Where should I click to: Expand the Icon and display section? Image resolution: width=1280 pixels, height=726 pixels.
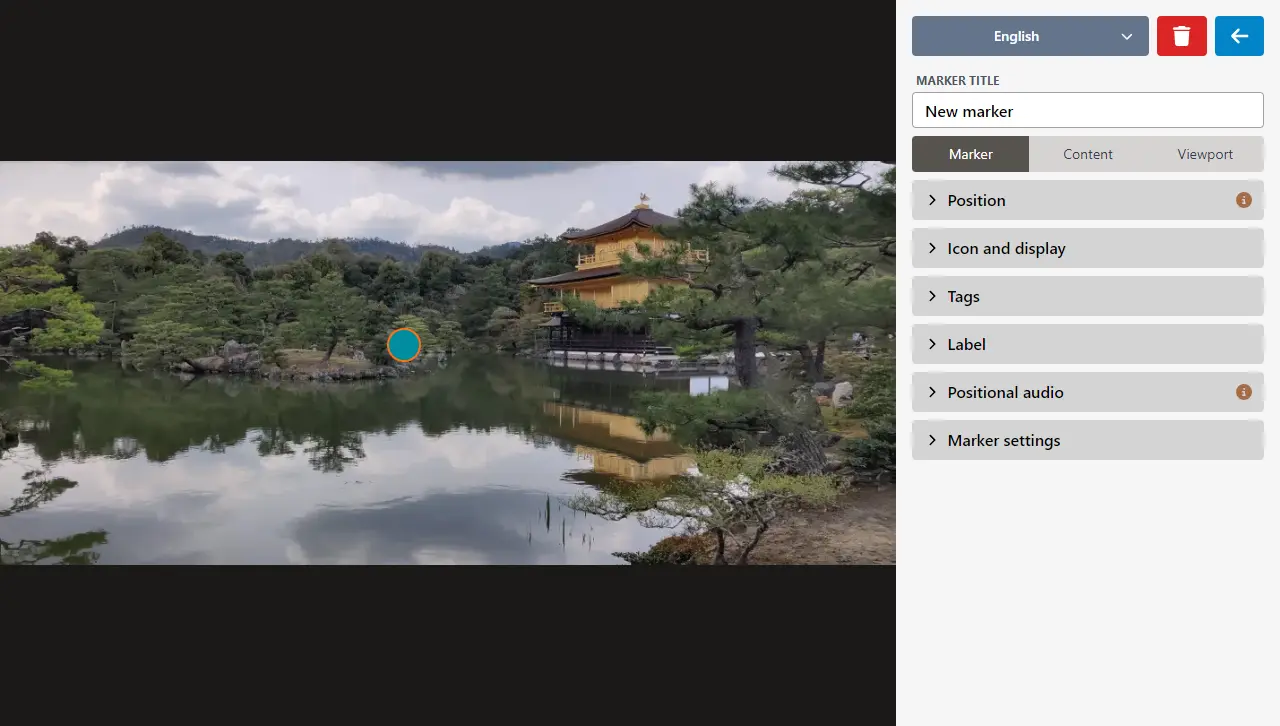click(x=1006, y=248)
